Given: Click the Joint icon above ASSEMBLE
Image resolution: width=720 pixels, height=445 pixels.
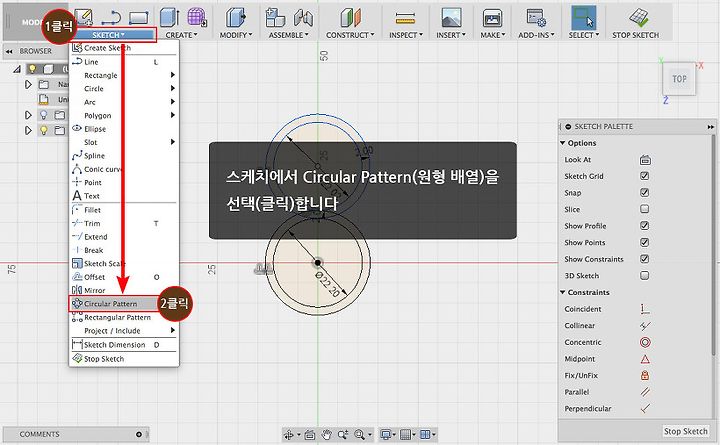Looking at the screenshot, I should click(303, 18).
